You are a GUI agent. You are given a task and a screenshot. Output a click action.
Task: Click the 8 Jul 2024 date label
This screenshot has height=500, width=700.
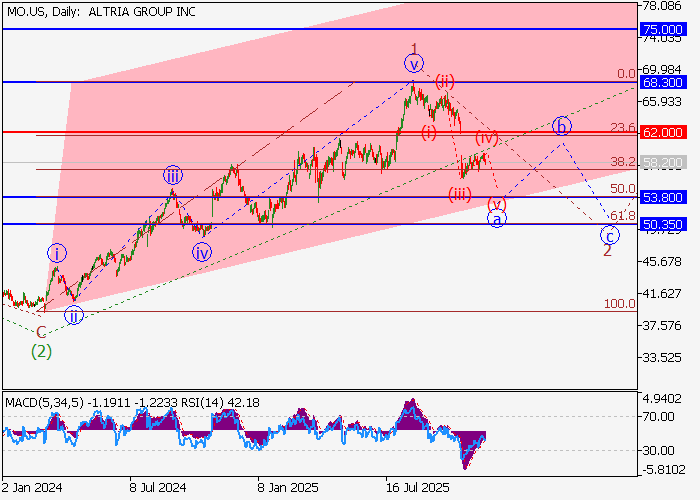pos(158,488)
